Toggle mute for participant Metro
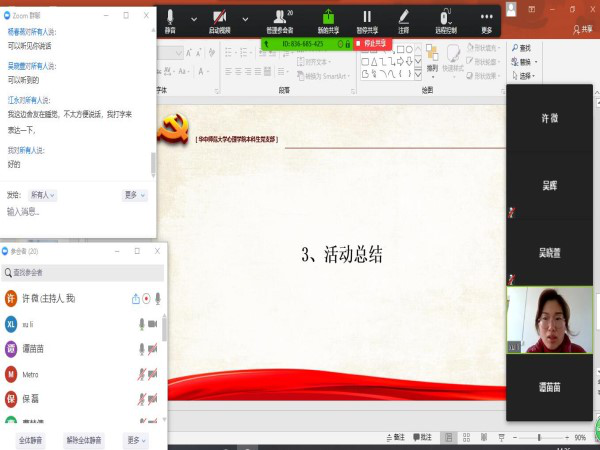The width and height of the screenshot is (600, 450). (141, 374)
